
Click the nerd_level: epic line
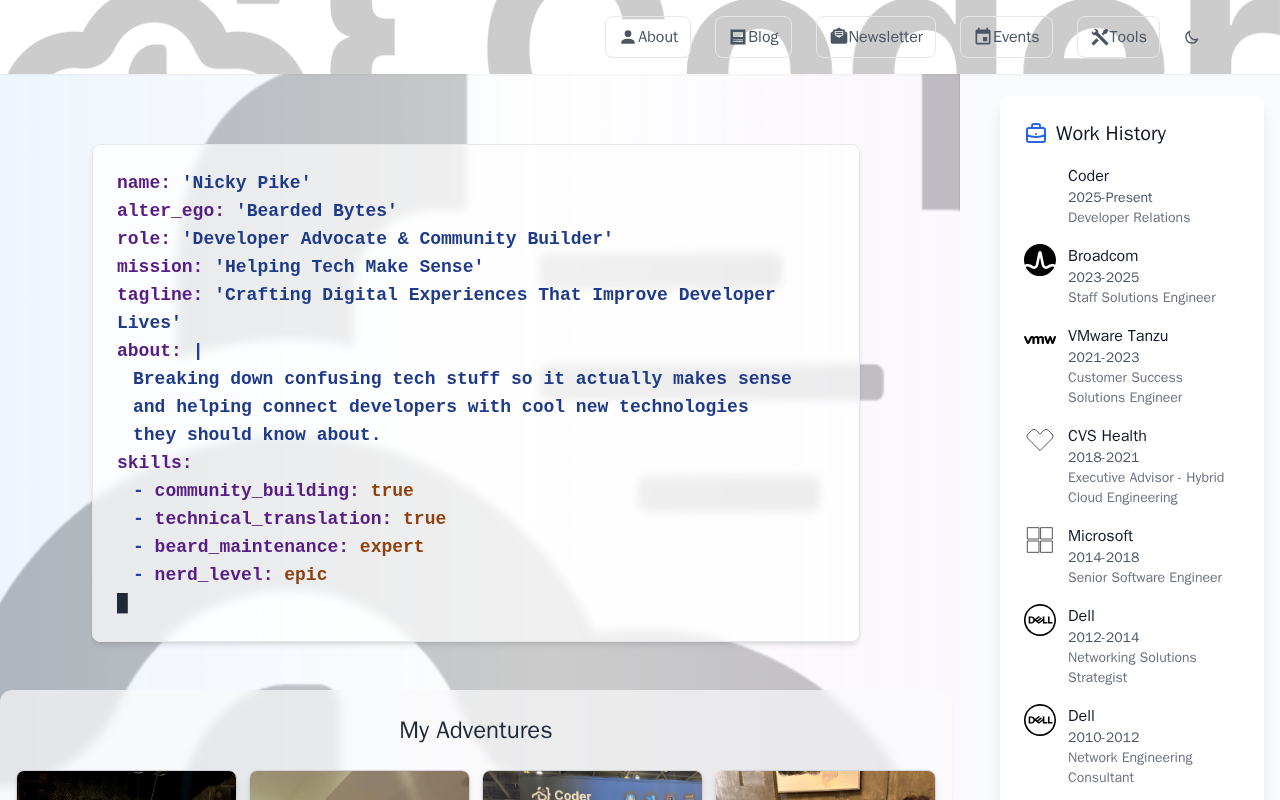coord(230,575)
